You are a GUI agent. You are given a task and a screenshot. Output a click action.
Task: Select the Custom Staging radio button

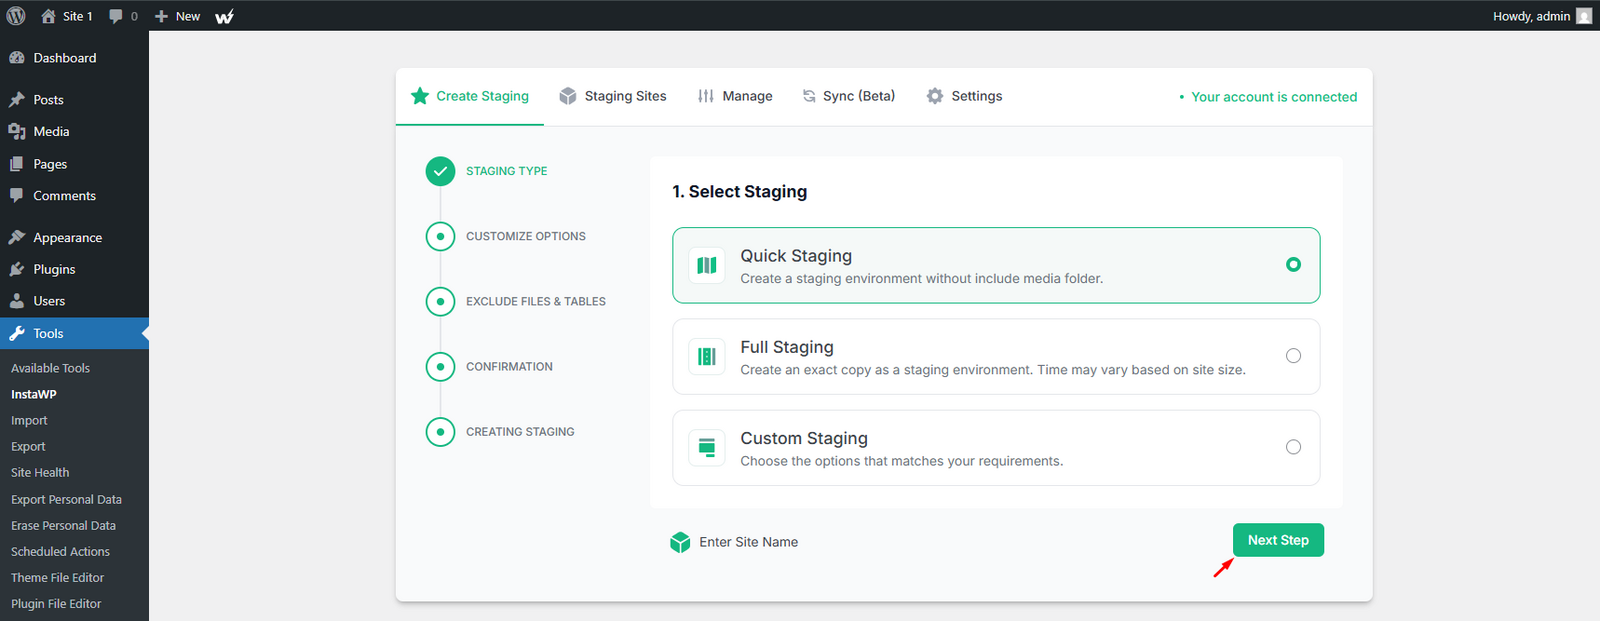click(1293, 447)
